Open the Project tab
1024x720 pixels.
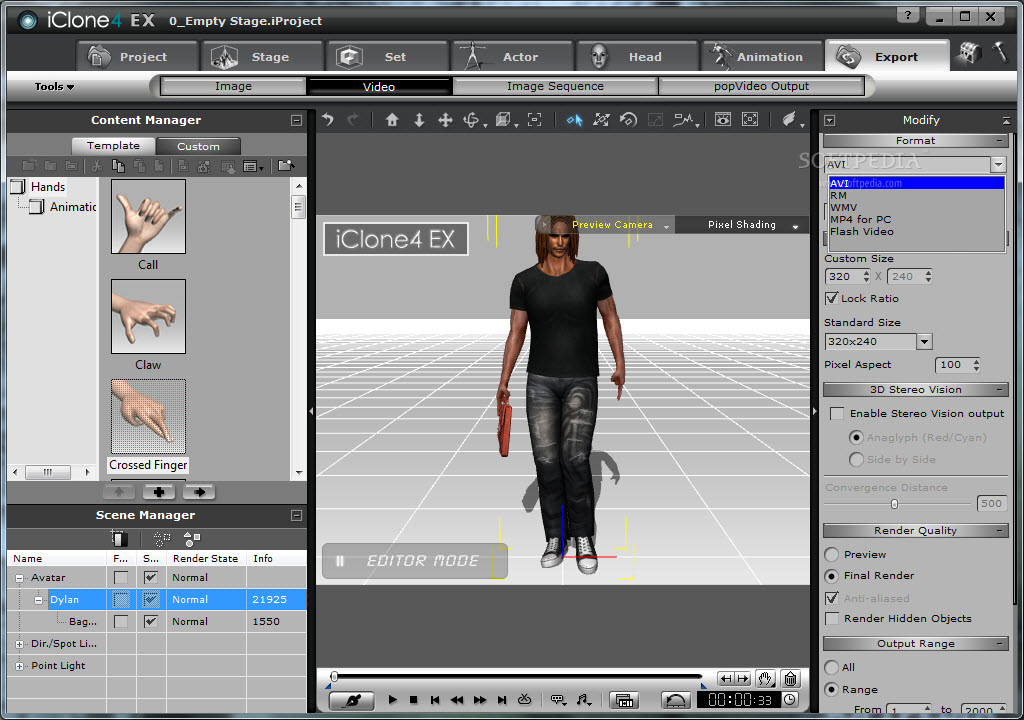(136, 57)
